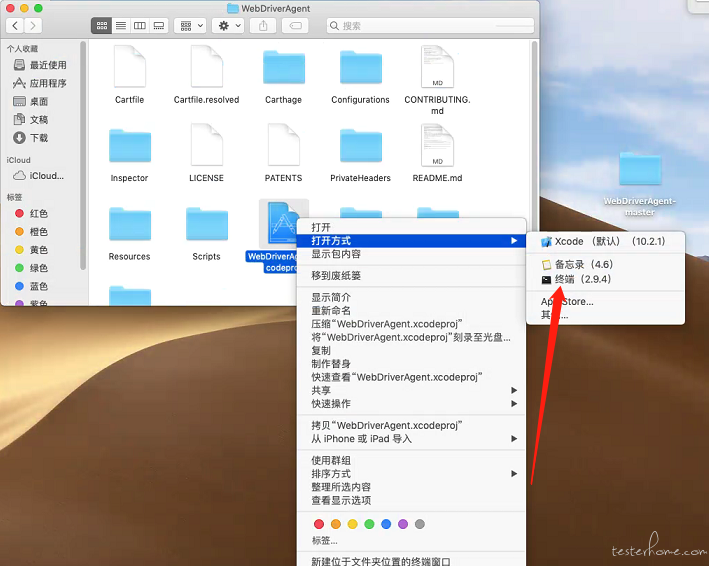Switch Finder to column view
Screen dimensions: 709x566
click(140, 26)
